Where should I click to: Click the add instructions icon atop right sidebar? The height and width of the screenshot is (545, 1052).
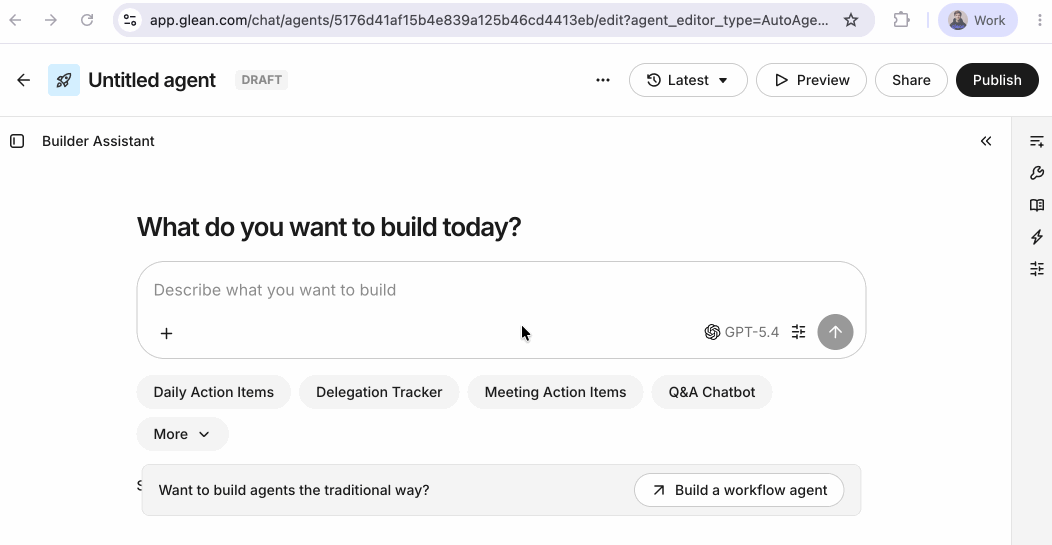1037,141
